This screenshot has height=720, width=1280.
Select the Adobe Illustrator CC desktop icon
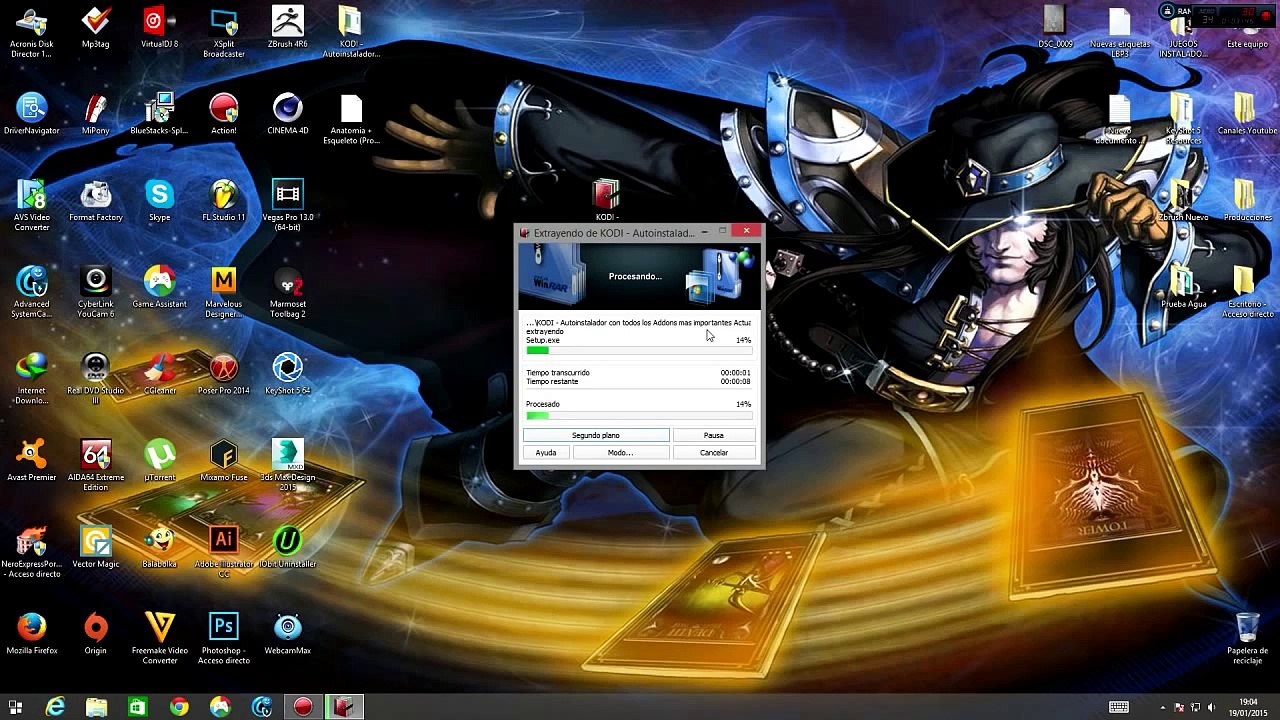coord(224,553)
